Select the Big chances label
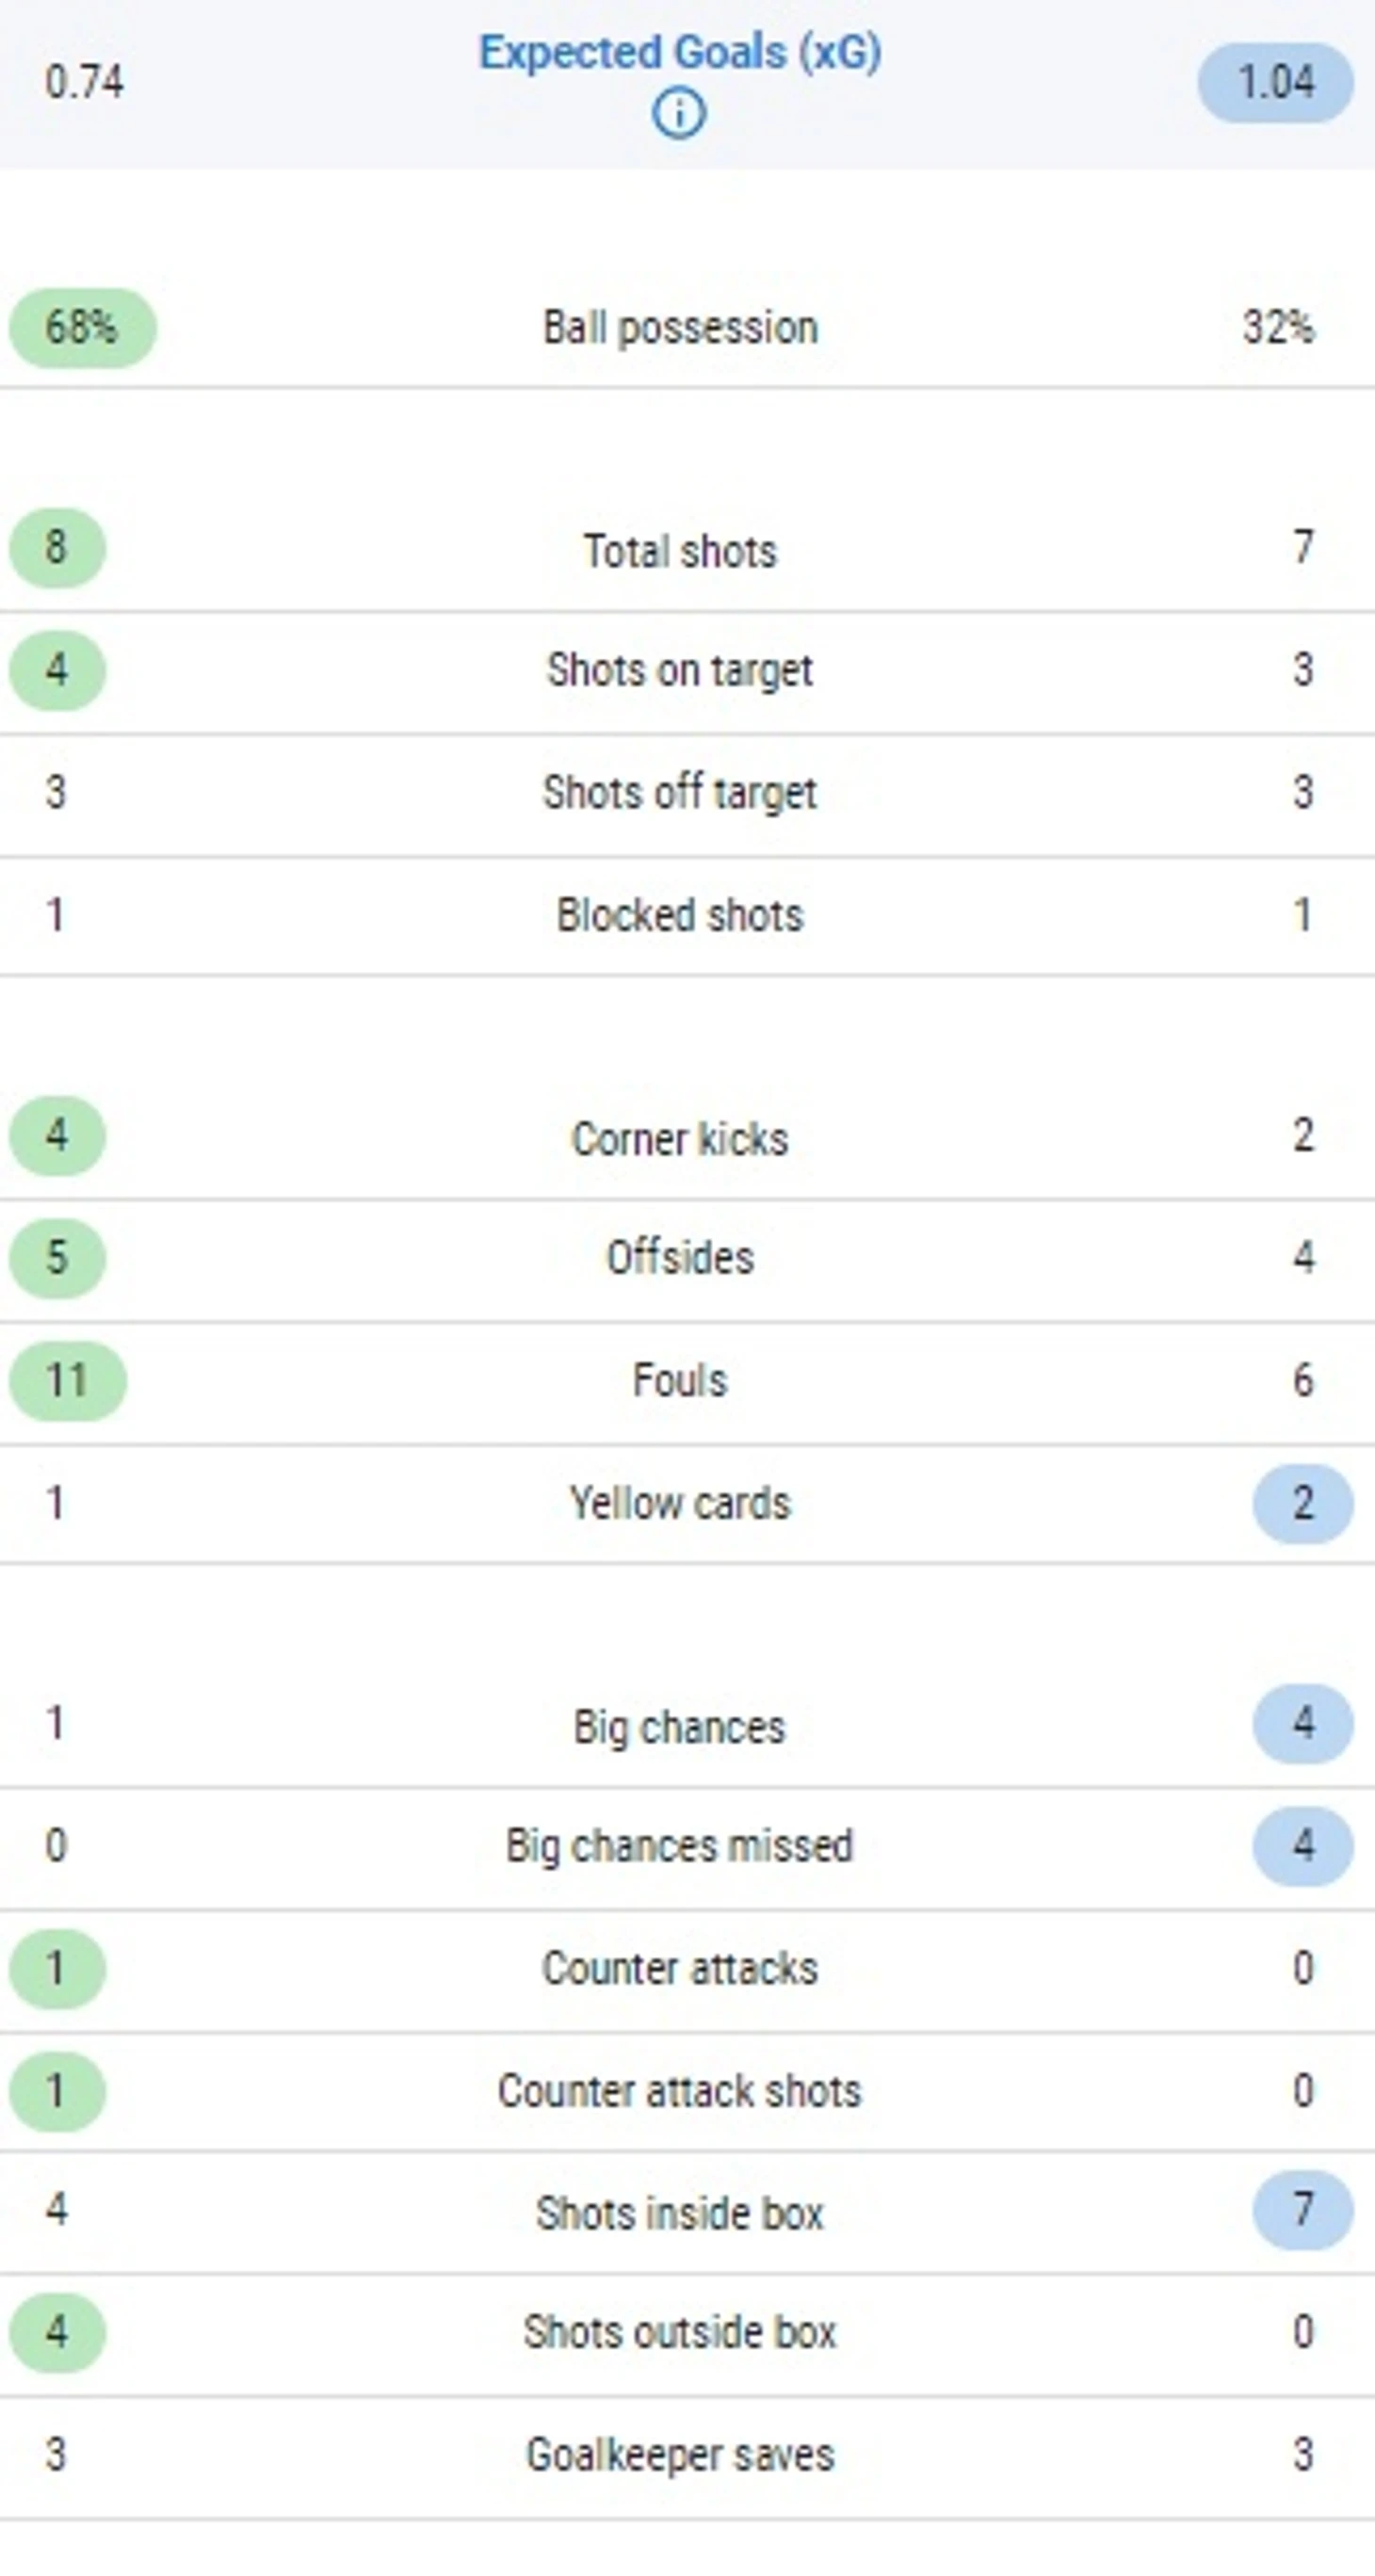1375x2576 pixels. [x=680, y=1727]
